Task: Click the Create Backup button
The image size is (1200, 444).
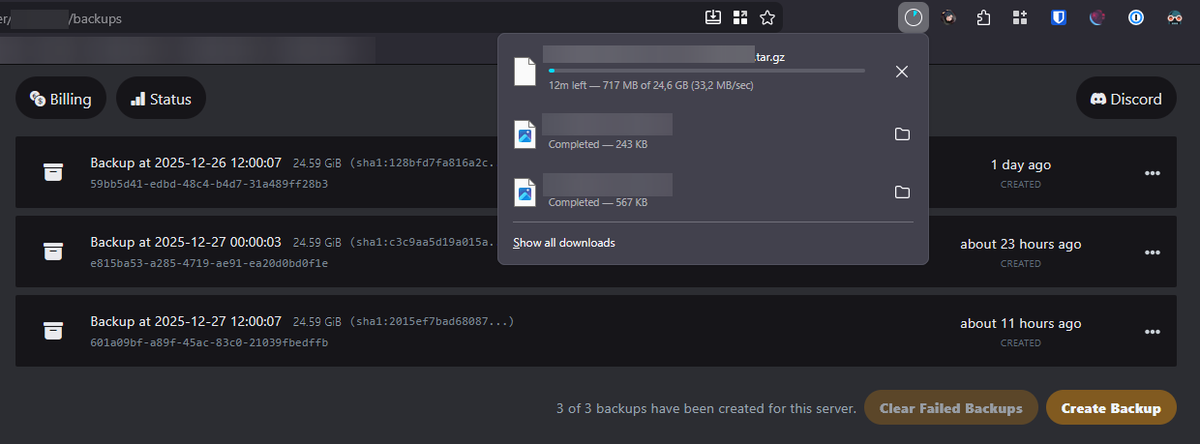Action: point(1111,408)
